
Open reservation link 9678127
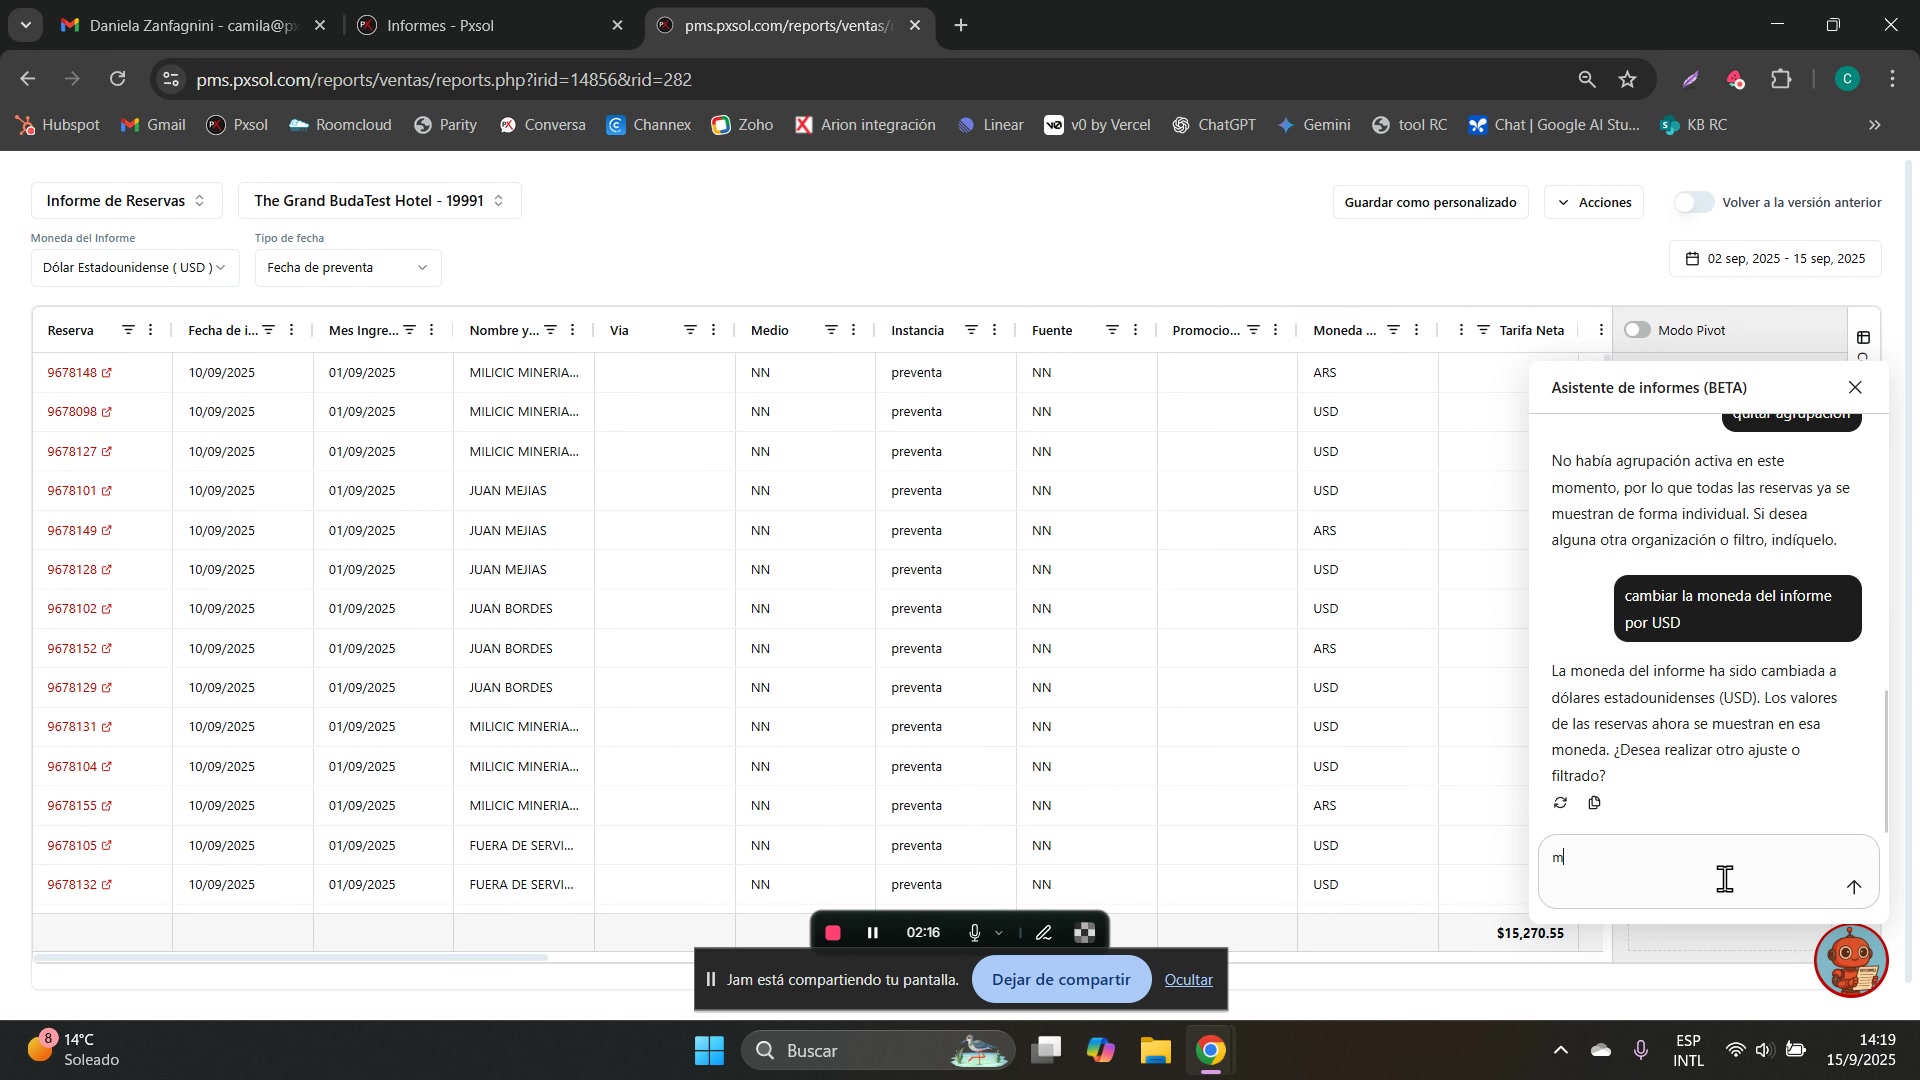(x=72, y=452)
